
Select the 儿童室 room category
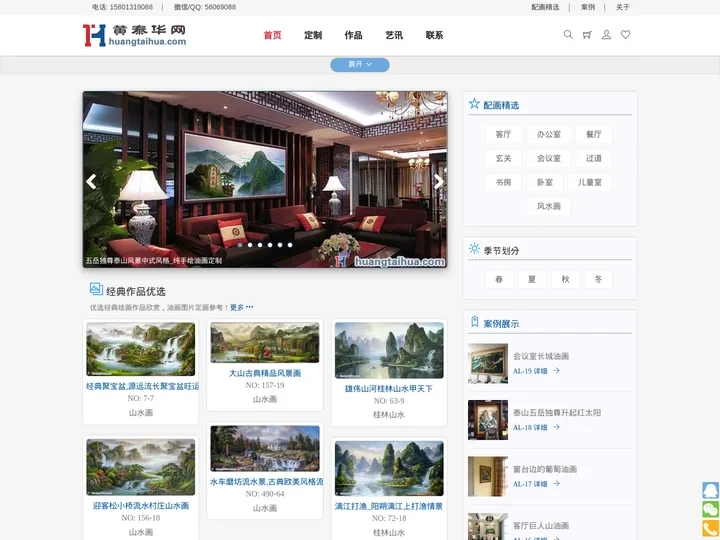[x=590, y=182]
